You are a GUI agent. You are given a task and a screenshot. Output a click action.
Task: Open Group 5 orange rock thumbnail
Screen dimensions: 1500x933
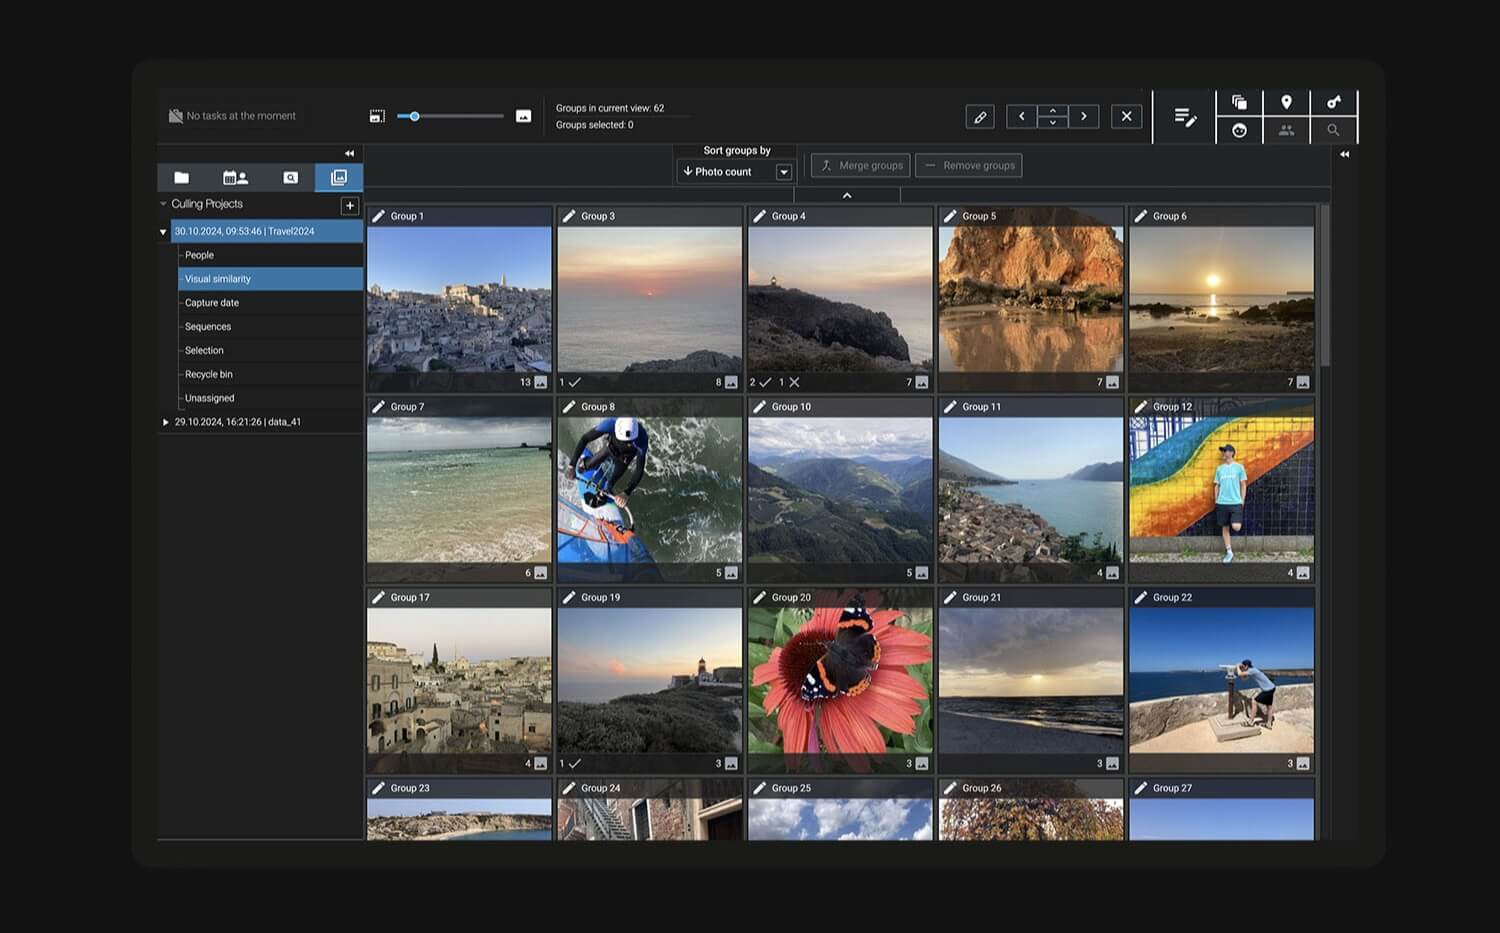point(1031,300)
